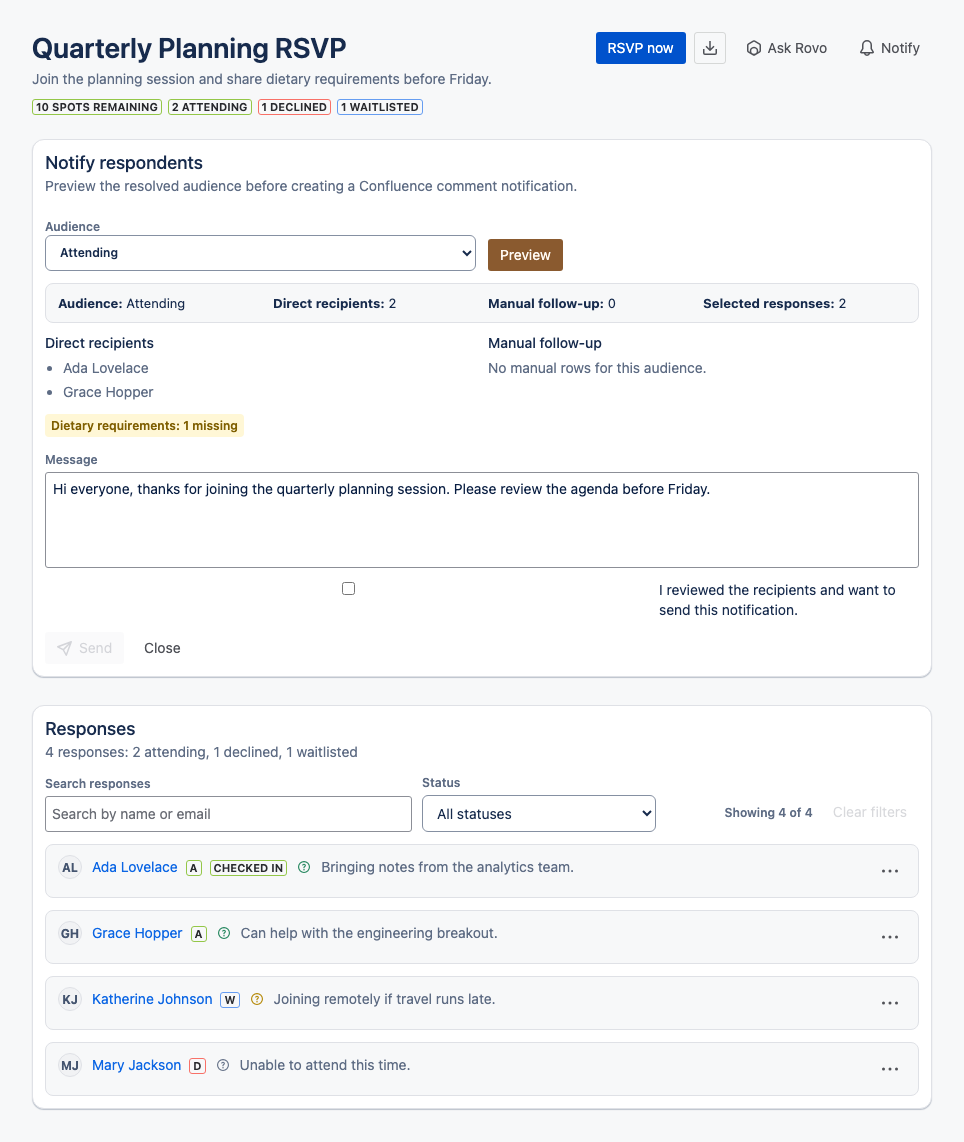Open Katherine Johnson profile link
Image resolution: width=964 pixels, height=1142 pixels.
click(x=152, y=999)
